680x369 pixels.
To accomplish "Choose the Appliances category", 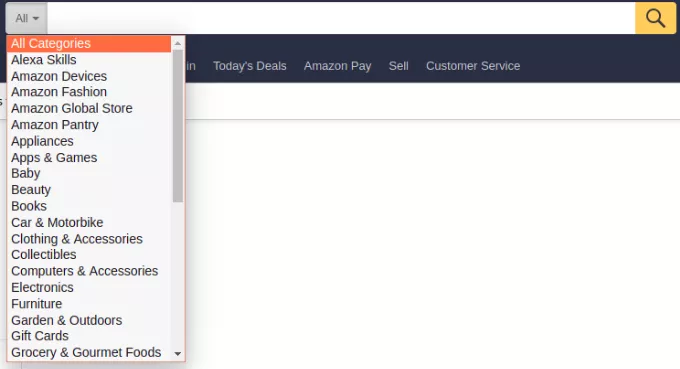I will (x=89, y=141).
